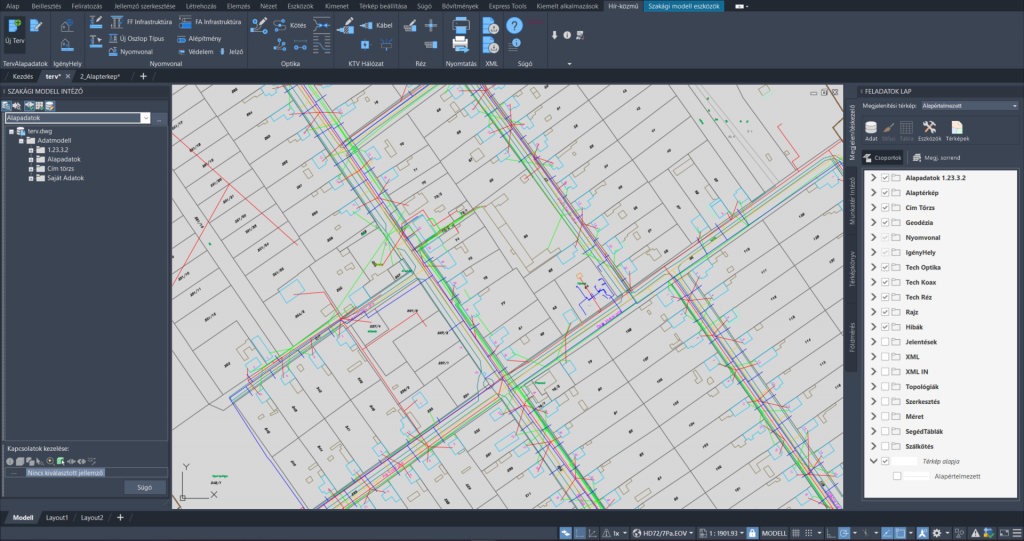This screenshot has height=541, width=1024.
Task: Open the Eszközök tools icon
Action: coord(929,131)
